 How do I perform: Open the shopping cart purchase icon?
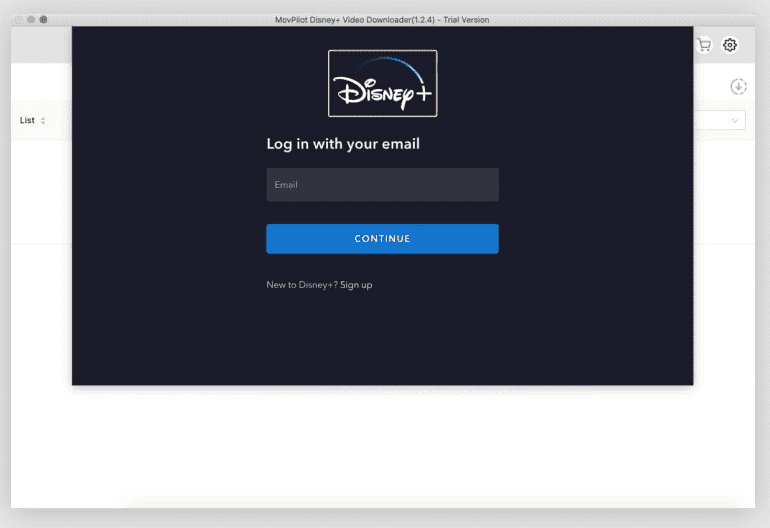tap(704, 45)
